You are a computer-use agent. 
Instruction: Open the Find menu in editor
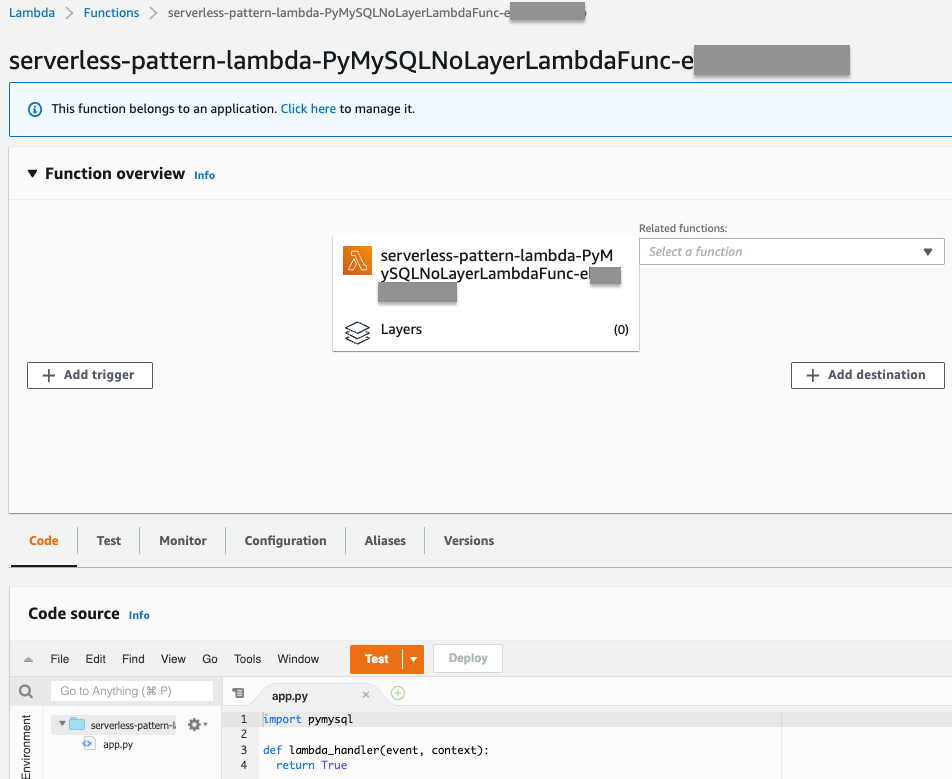click(x=133, y=659)
